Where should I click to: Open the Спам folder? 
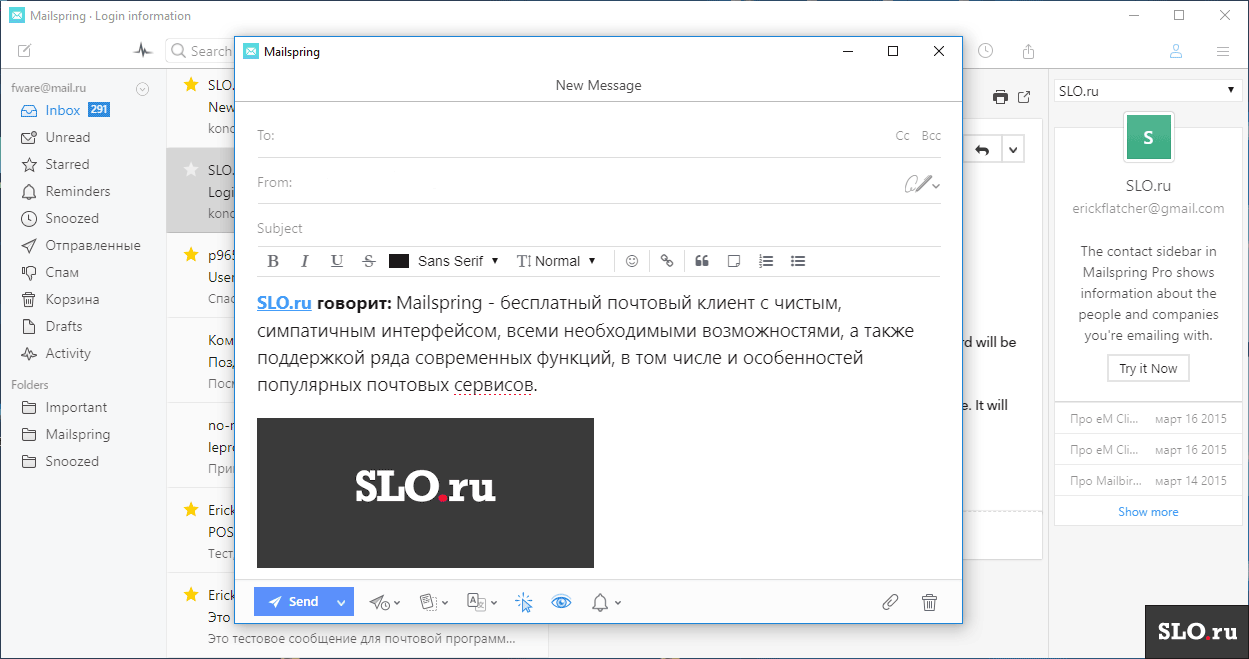(x=62, y=272)
